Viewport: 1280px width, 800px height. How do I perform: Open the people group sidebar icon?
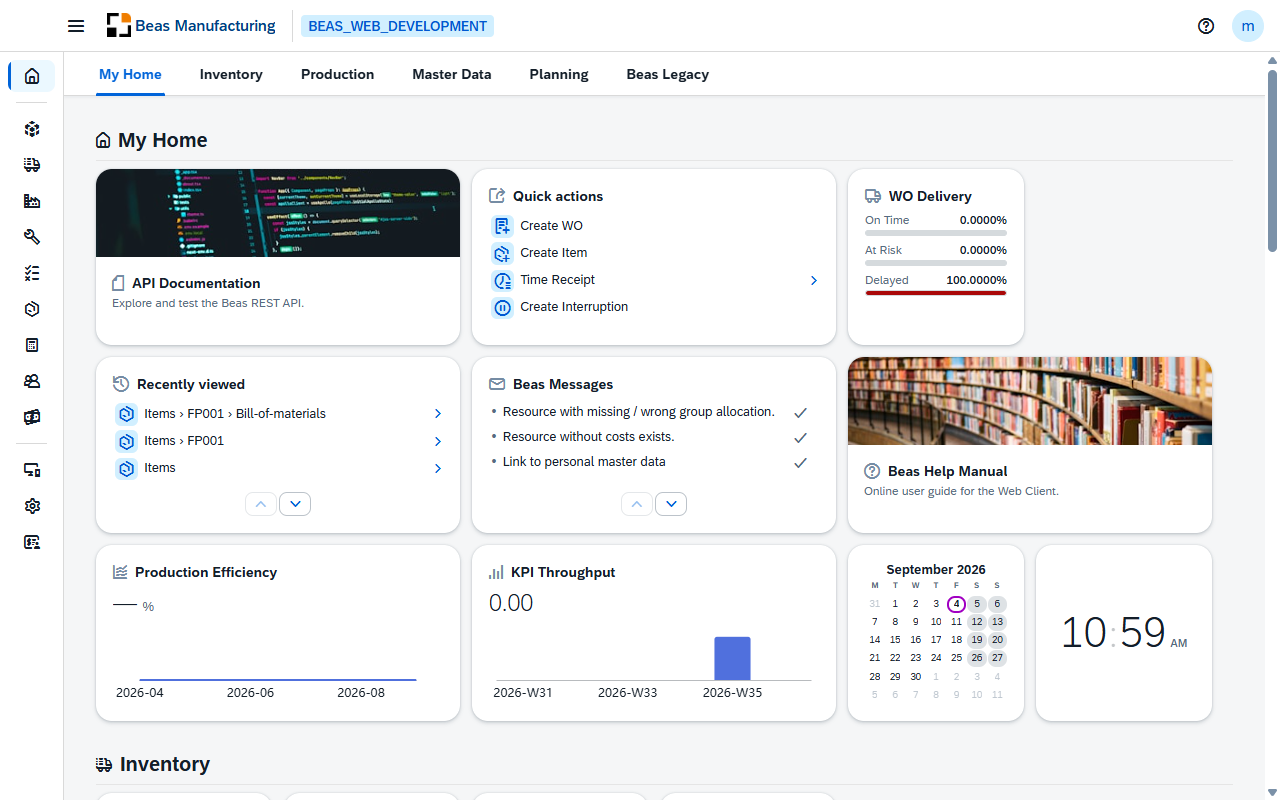tap(32, 381)
